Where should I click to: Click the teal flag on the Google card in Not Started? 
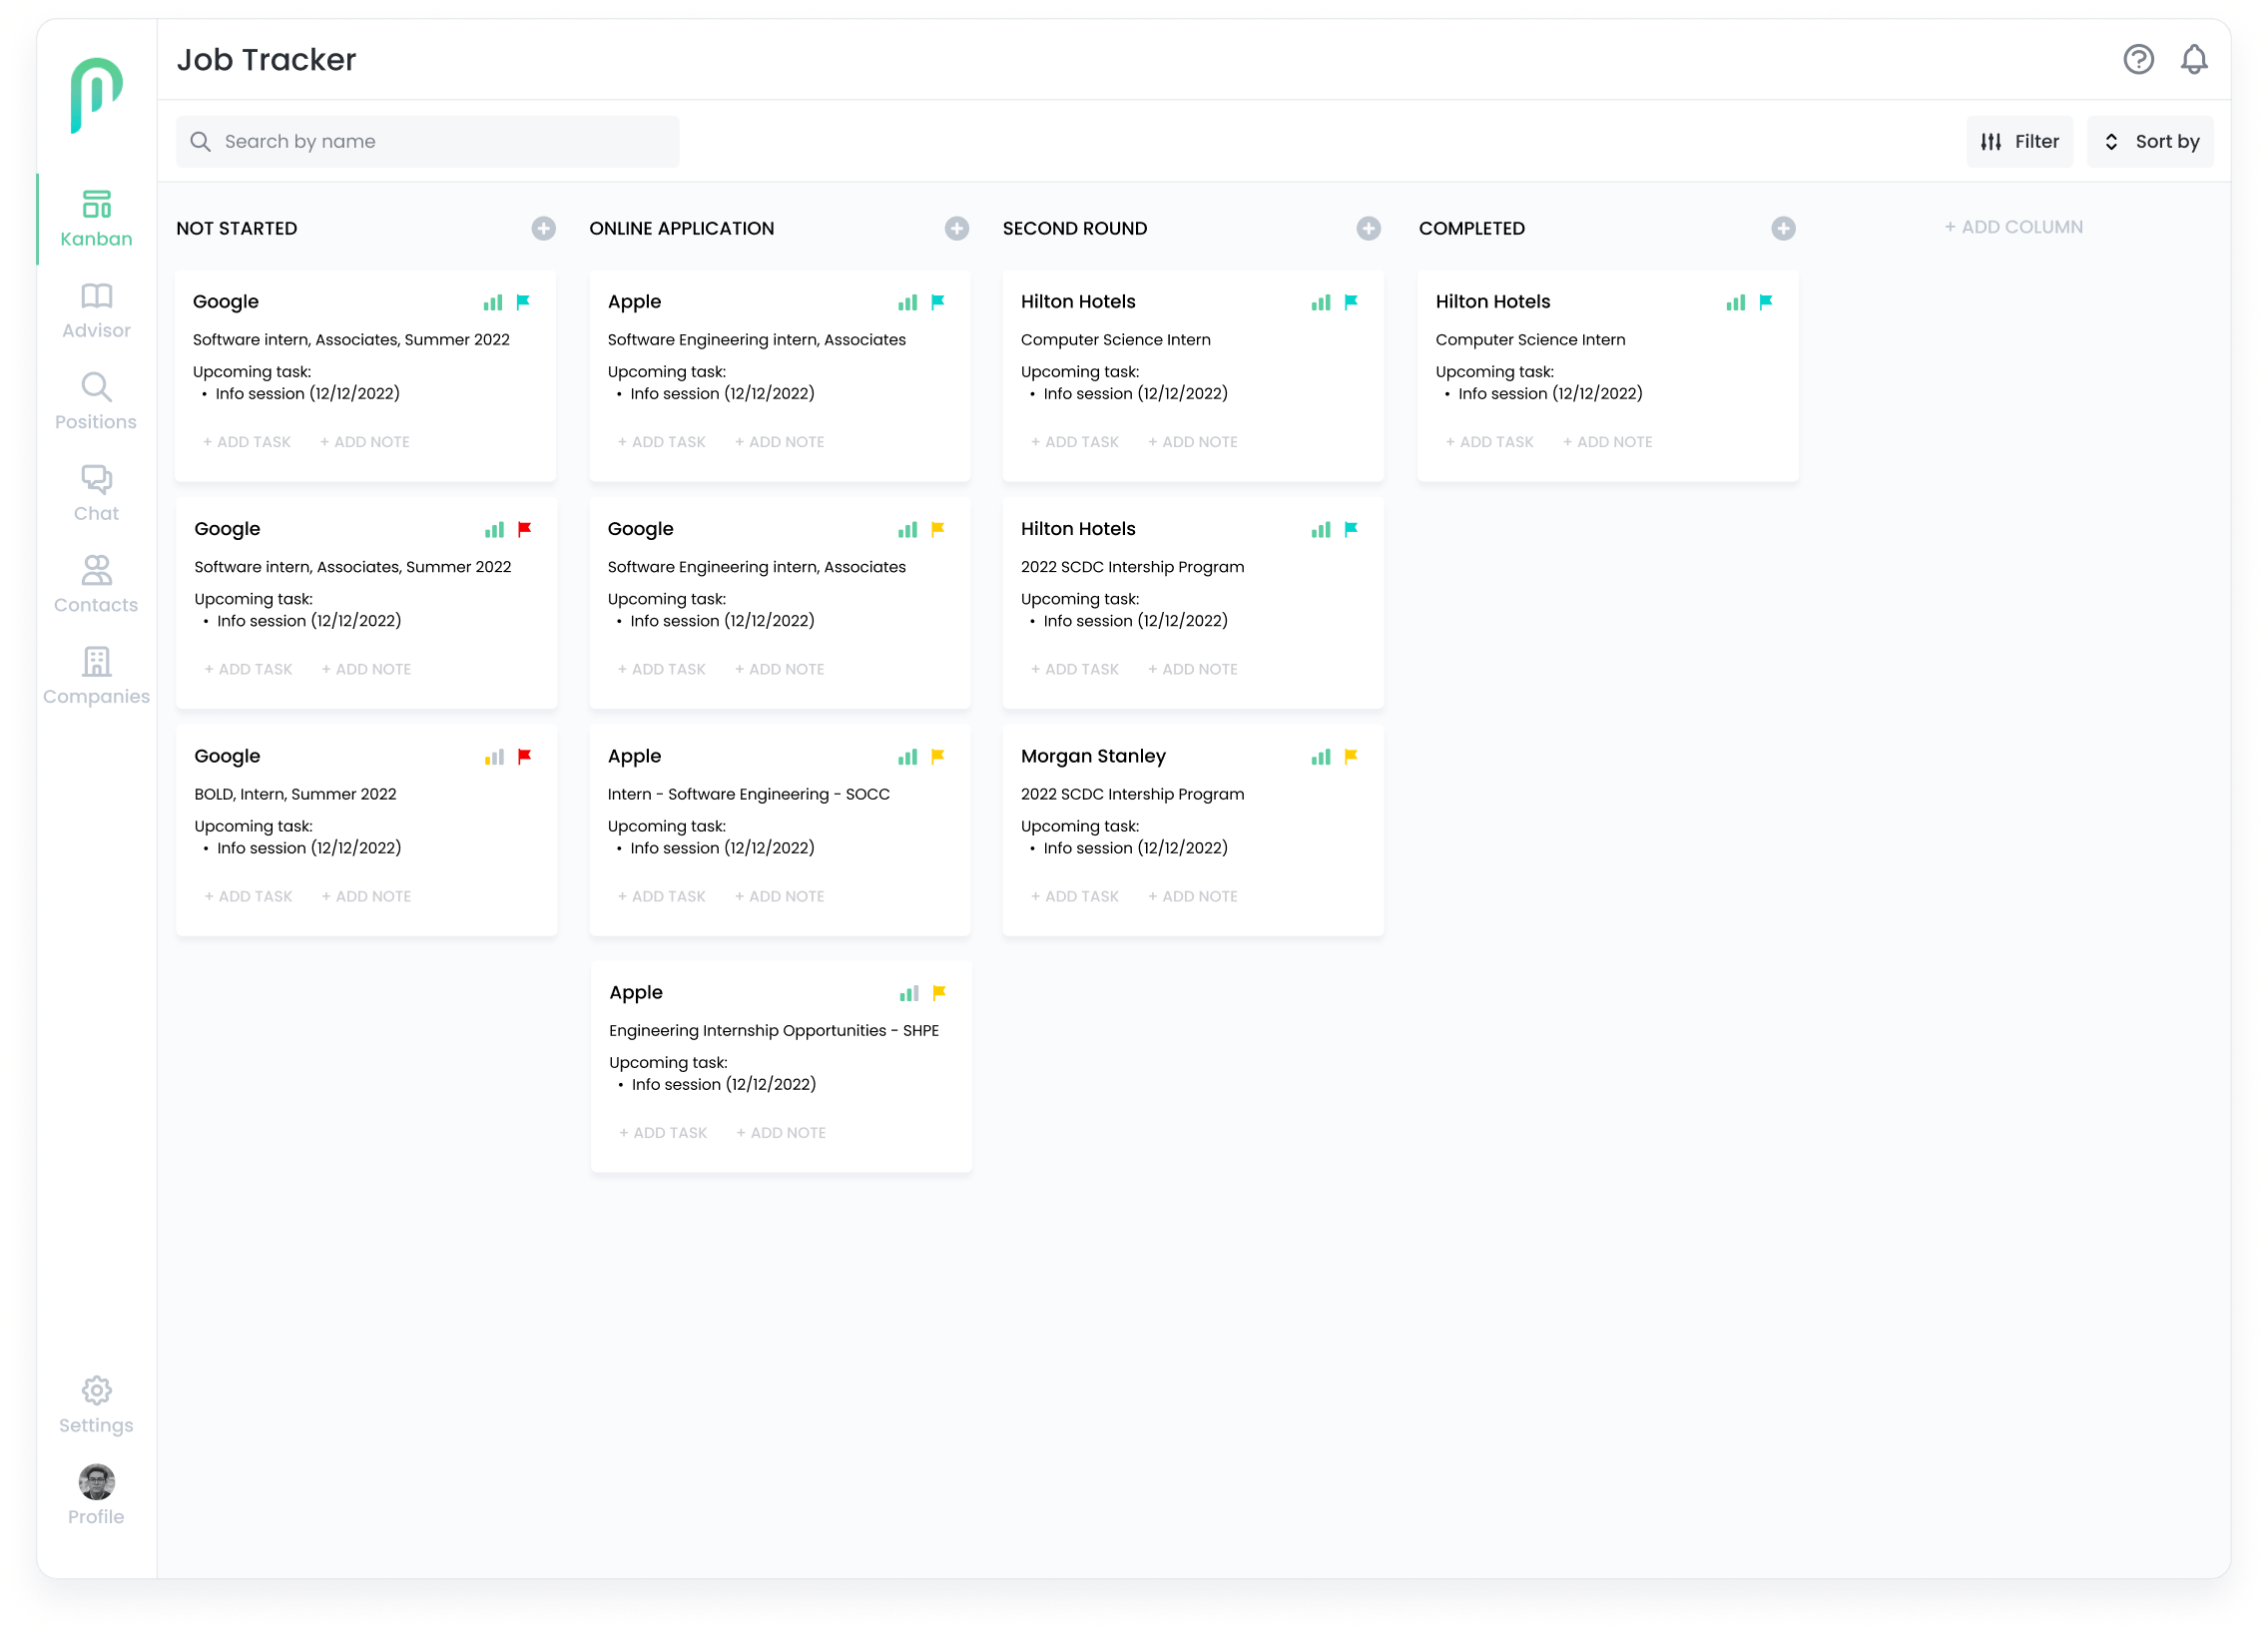[523, 301]
